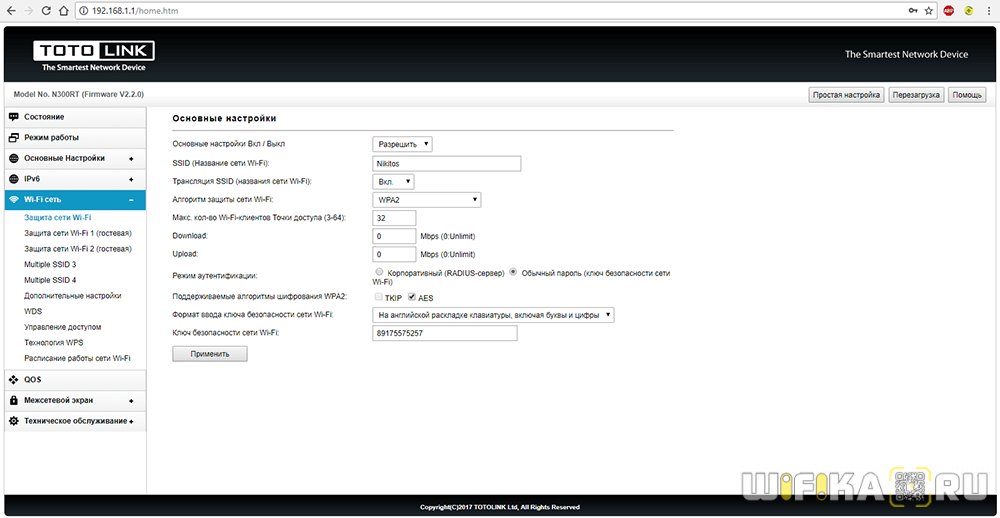Click the QOS icon in sidebar
Image resolution: width=1000 pixels, height=518 pixels.
(x=14, y=379)
